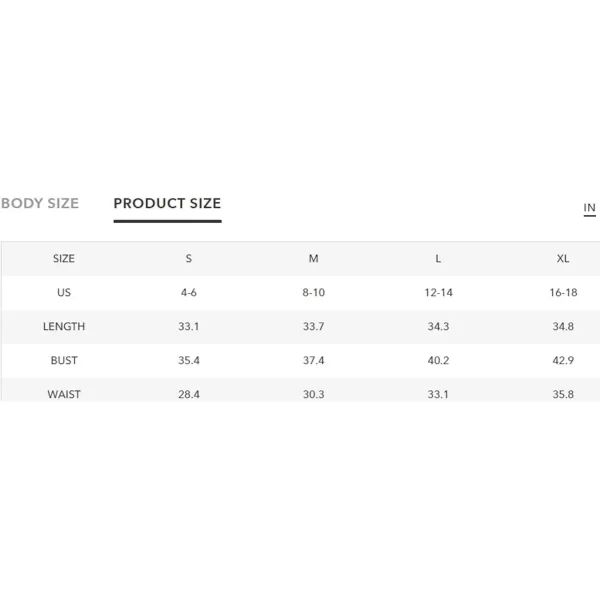Toggle the IN unit switch
This screenshot has height=600, width=600.
coord(589,208)
